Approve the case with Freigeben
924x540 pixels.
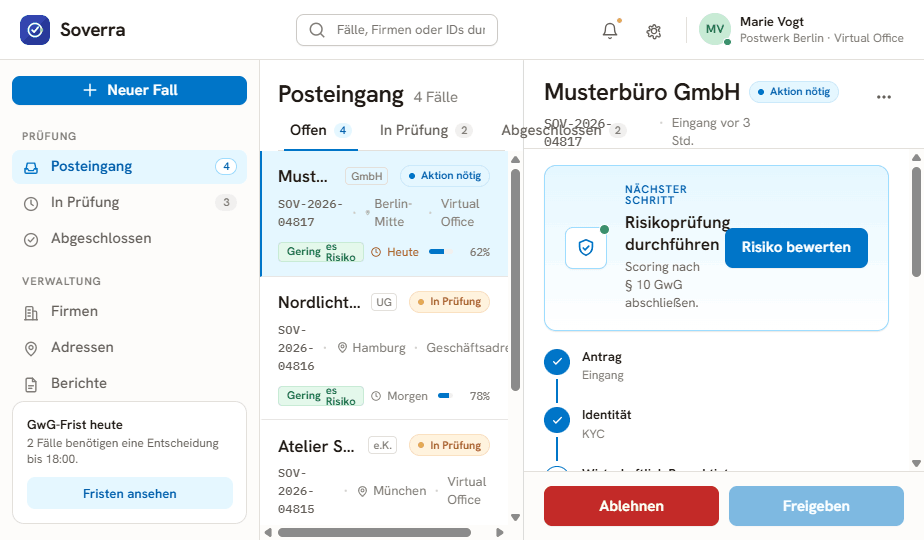pos(816,506)
